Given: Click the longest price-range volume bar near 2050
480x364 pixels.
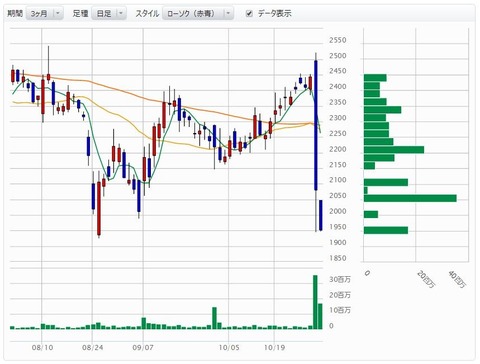Looking at the screenshot, I should click(x=410, y=198).
